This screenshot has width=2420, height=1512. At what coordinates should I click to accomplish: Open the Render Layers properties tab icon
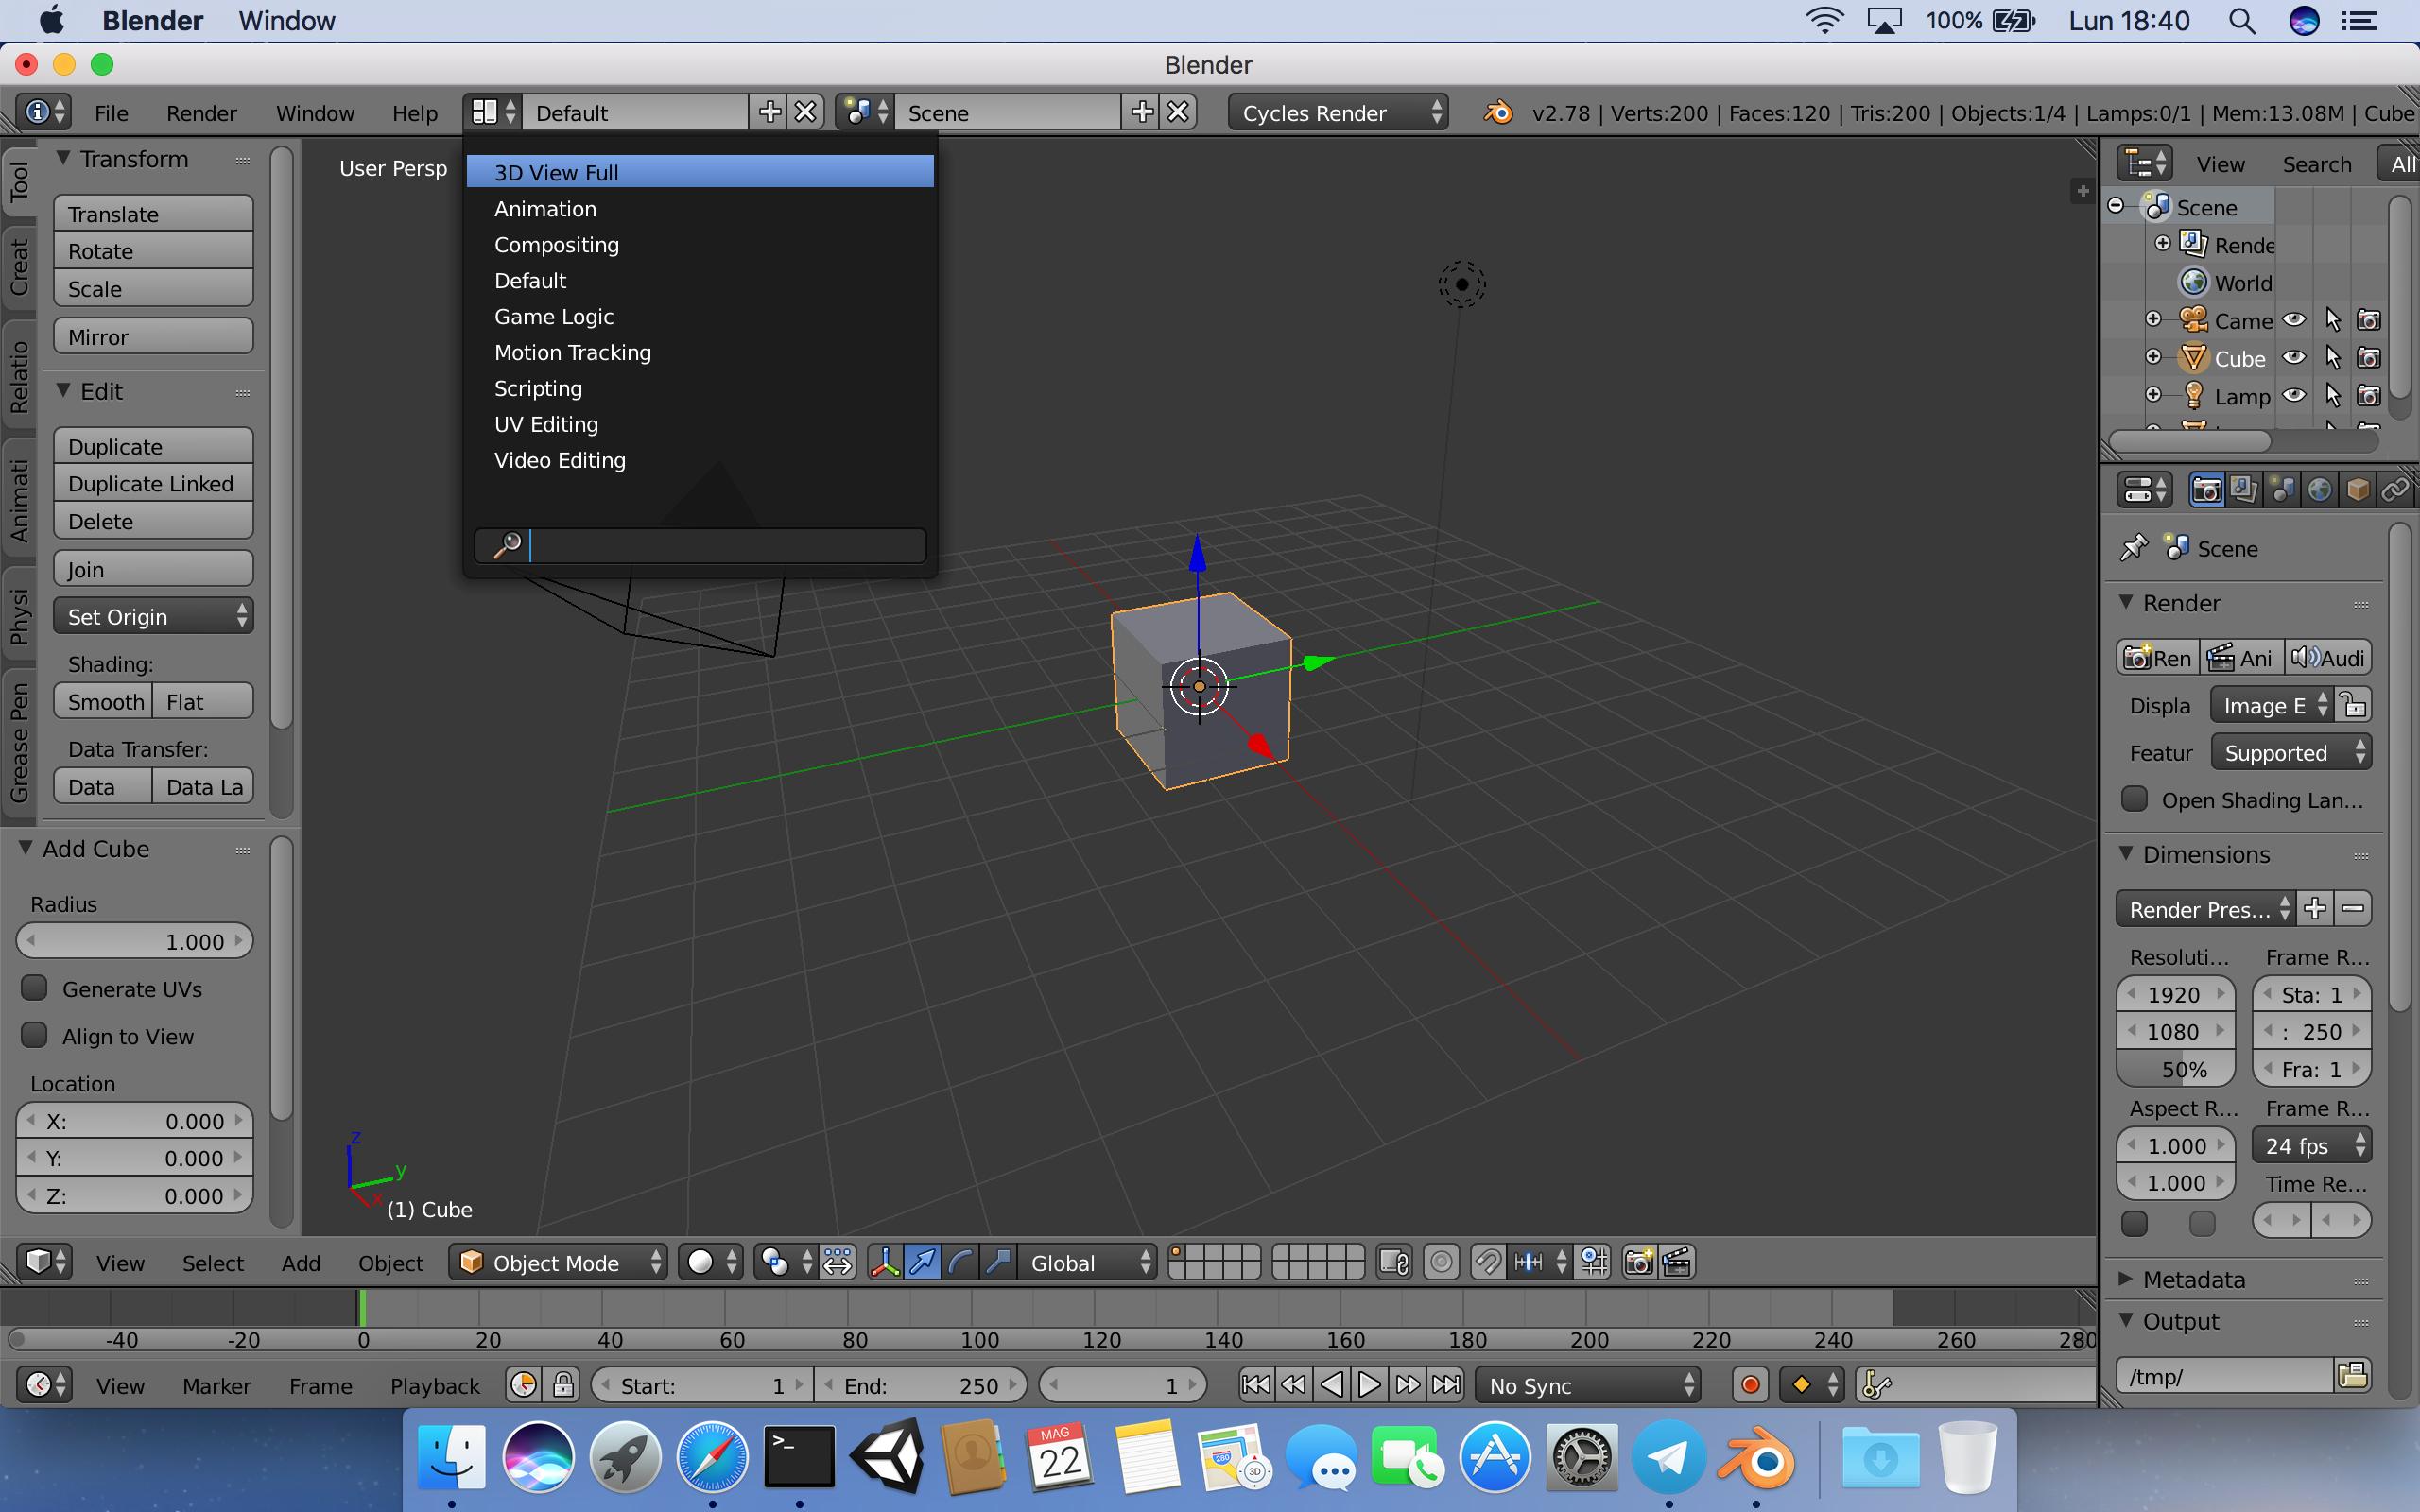[x=2244, y=489]
